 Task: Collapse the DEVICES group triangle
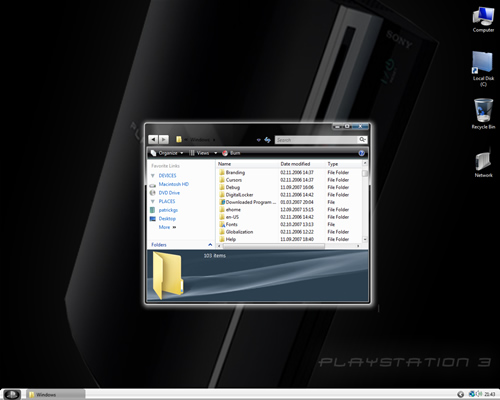[x=153, y=176]
